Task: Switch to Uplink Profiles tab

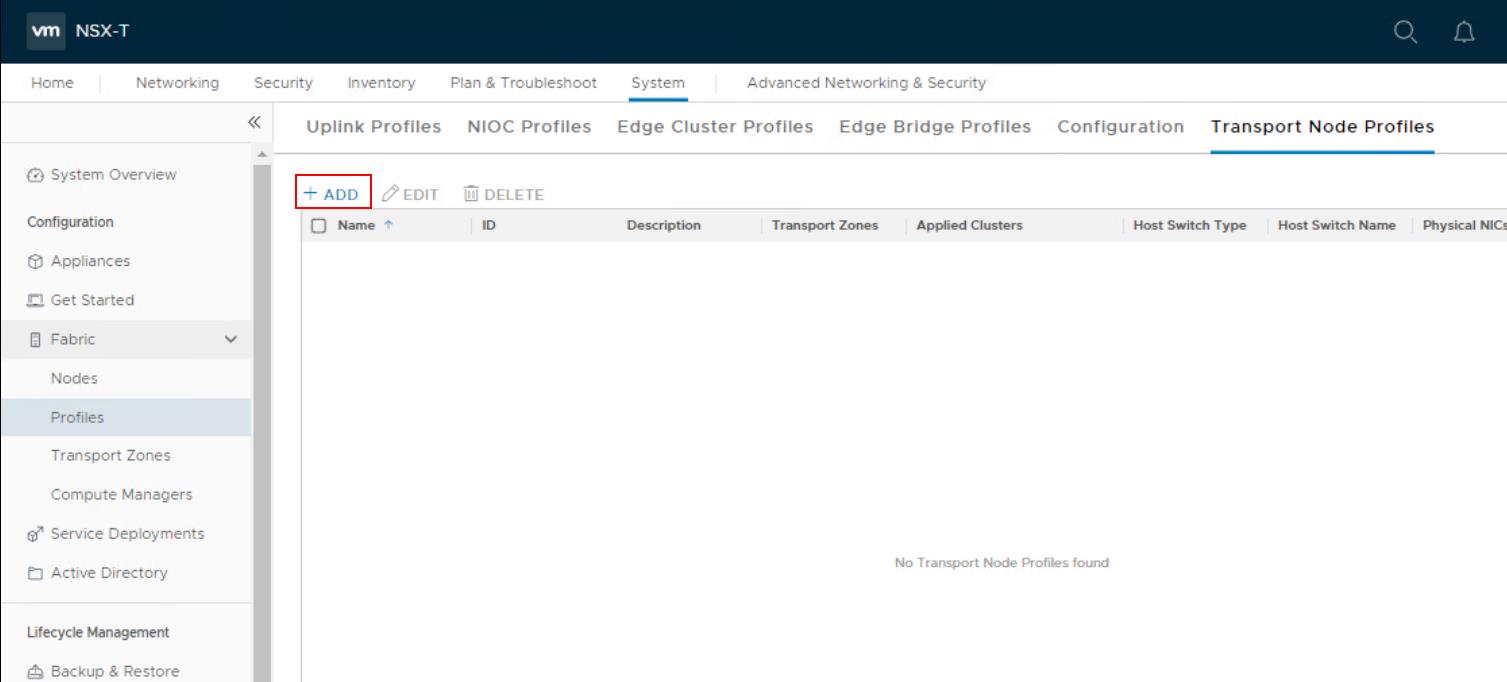Action: (373, 127)
